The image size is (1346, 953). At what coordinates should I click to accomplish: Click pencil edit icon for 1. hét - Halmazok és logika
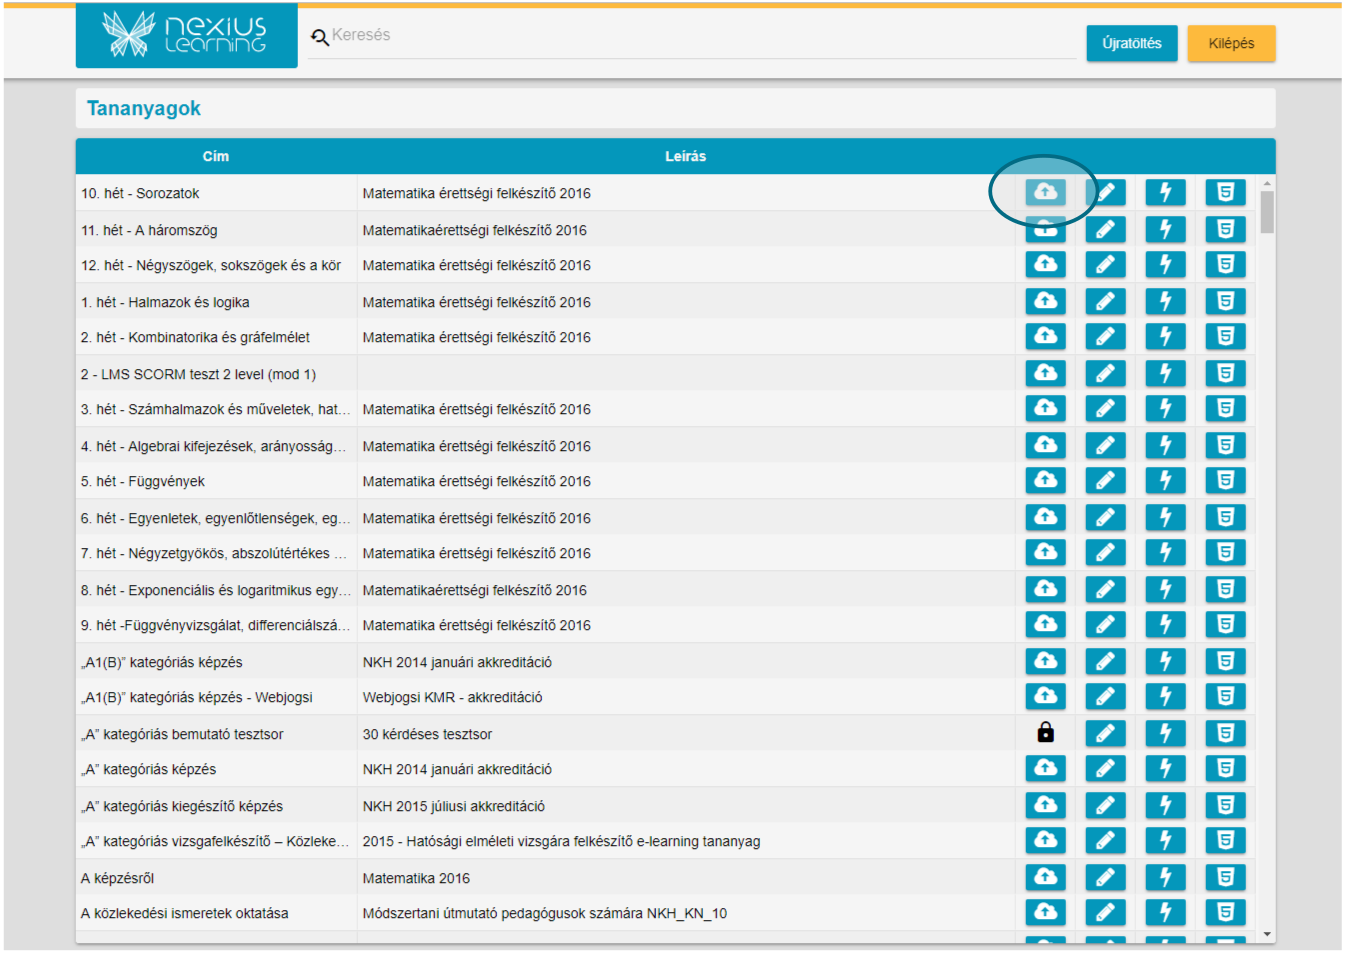pyautogui.click(x=1105, y=301)
